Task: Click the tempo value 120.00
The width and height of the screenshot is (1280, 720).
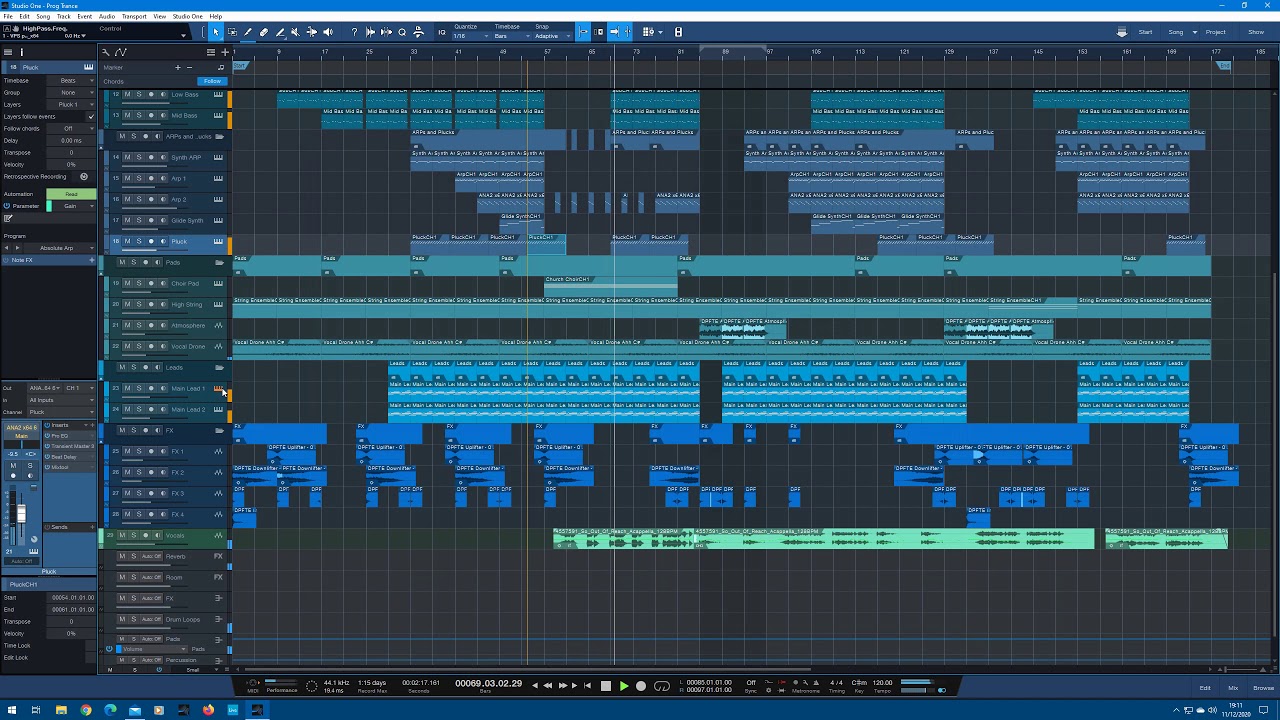Action: pos(882,683)
